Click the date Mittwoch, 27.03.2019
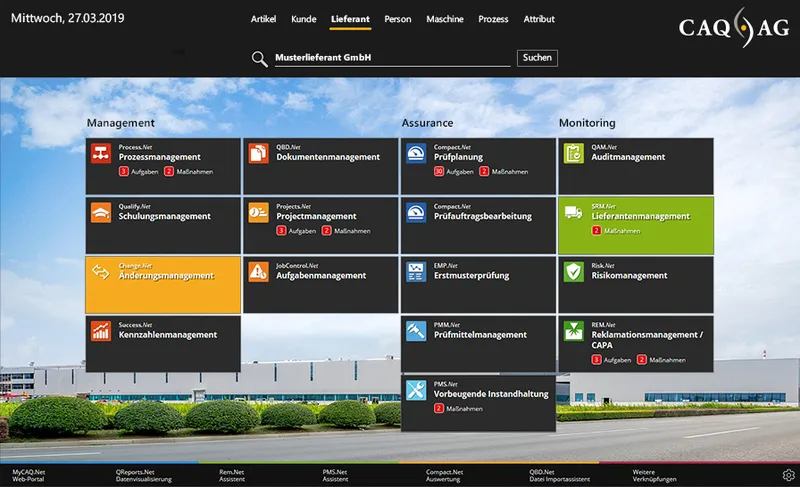Screen dimensions: 800x487 pos(67,18)
